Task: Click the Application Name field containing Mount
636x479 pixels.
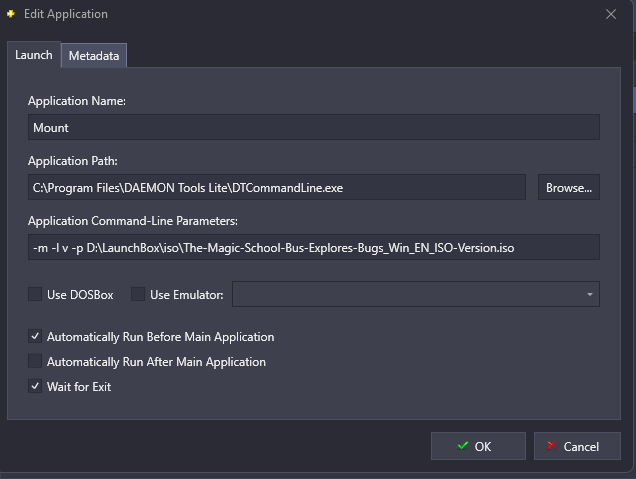Action: (314, 127)
